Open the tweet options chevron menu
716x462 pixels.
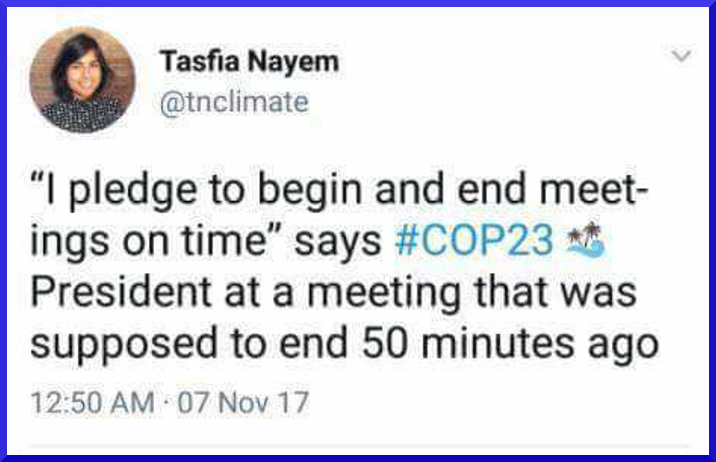click(x=681, y=57)
